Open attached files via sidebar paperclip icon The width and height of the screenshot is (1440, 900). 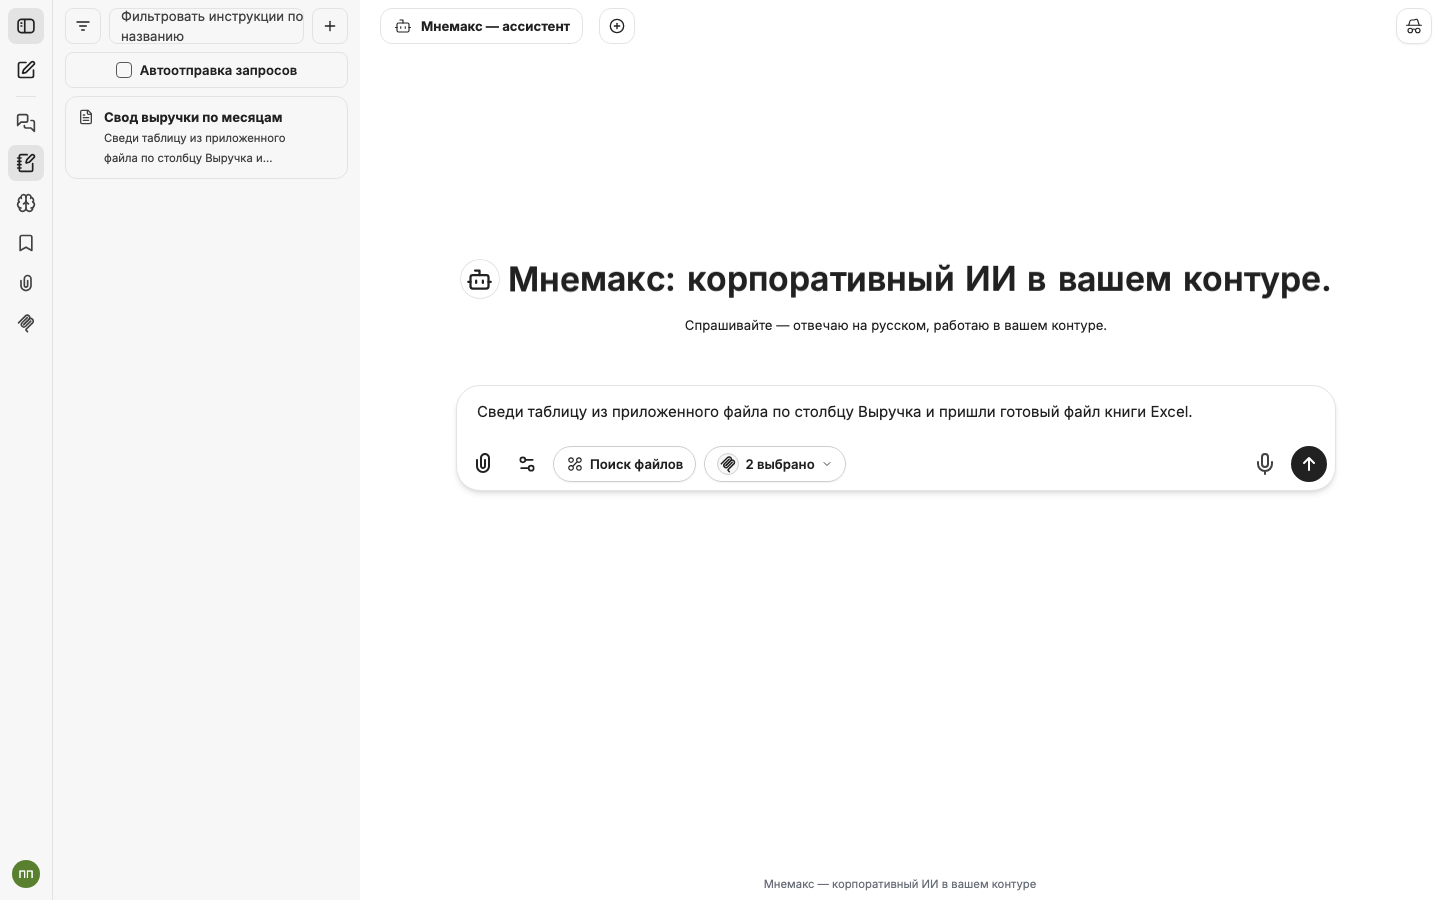tap(26, 283)
